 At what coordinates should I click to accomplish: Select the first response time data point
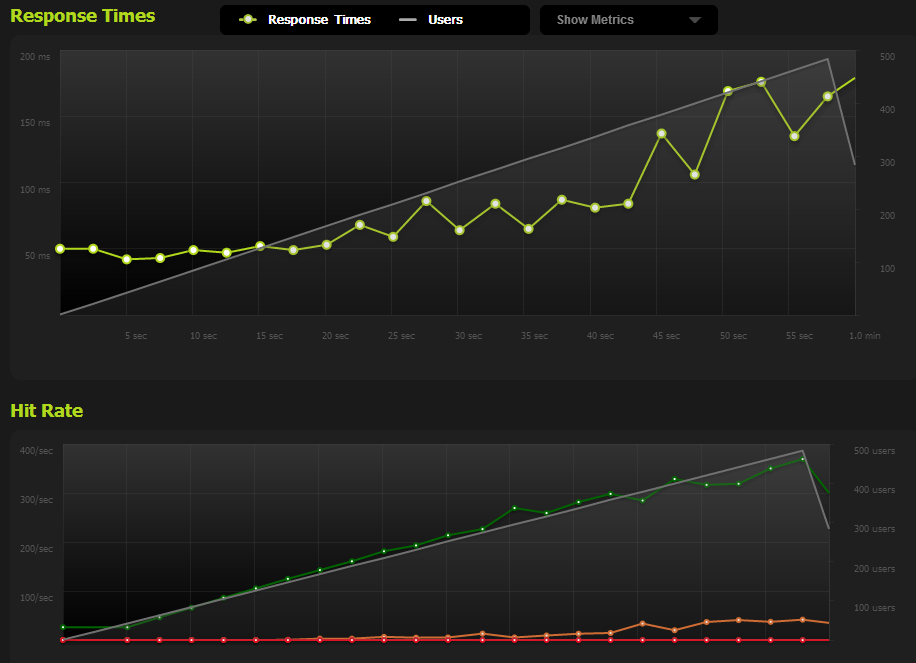60,249
